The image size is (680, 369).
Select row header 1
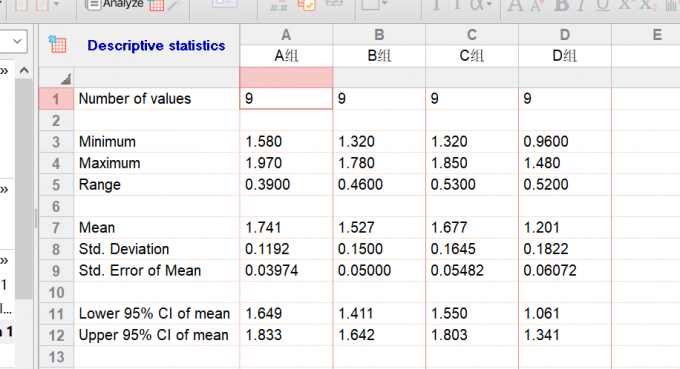pyautogui.click(x=56, y=99)
